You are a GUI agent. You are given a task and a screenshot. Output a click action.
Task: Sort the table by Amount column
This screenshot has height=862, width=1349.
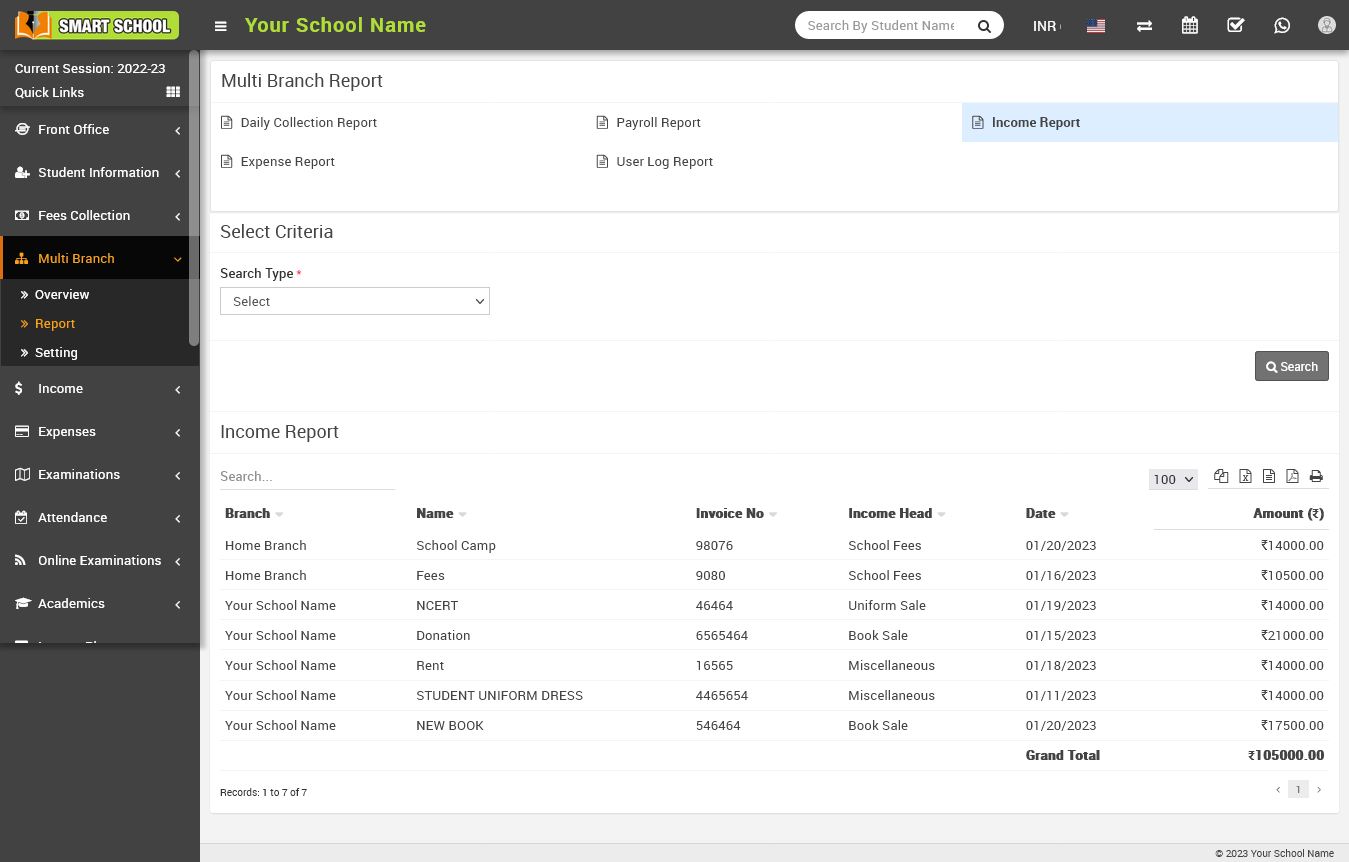(x=1288, y=514)
